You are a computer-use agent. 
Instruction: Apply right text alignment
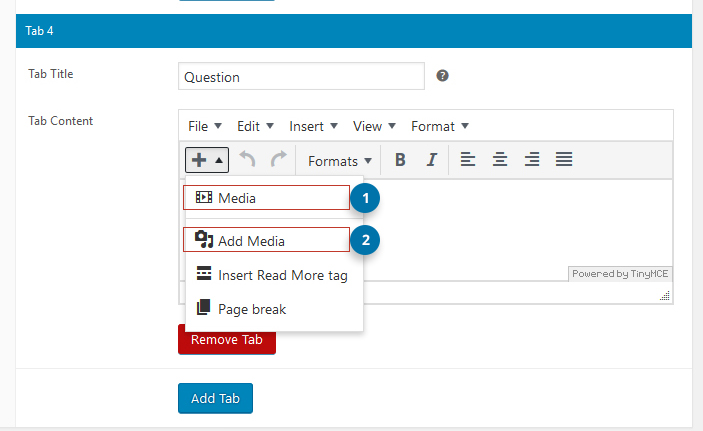532,160
